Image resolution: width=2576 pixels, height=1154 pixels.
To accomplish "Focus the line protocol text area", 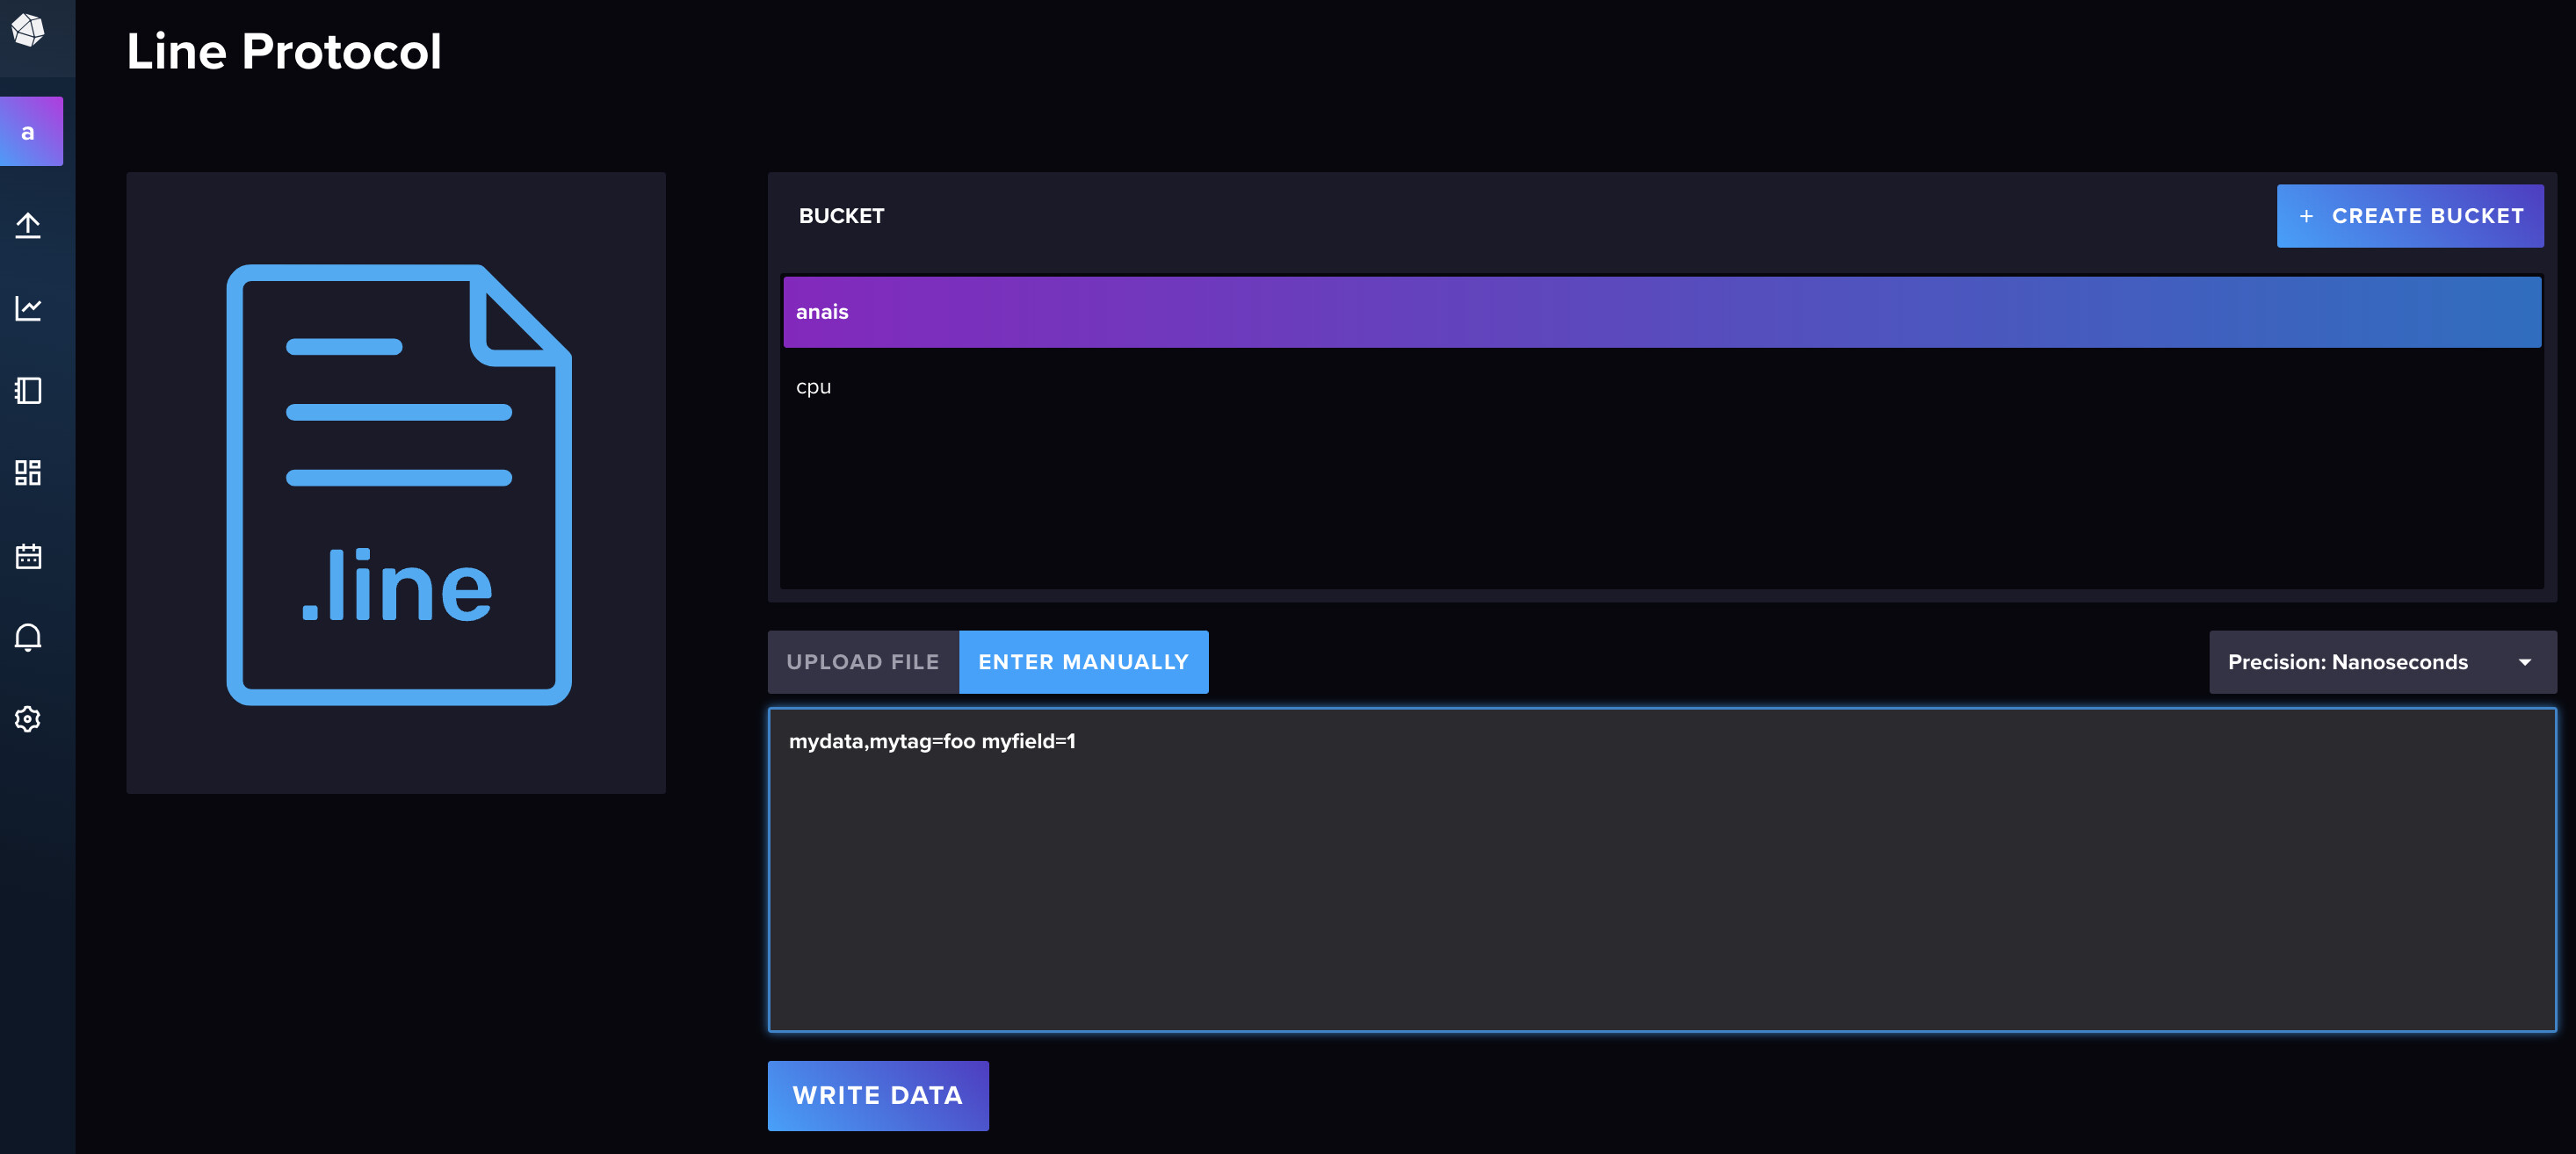I will click(x=1660, y=870).
